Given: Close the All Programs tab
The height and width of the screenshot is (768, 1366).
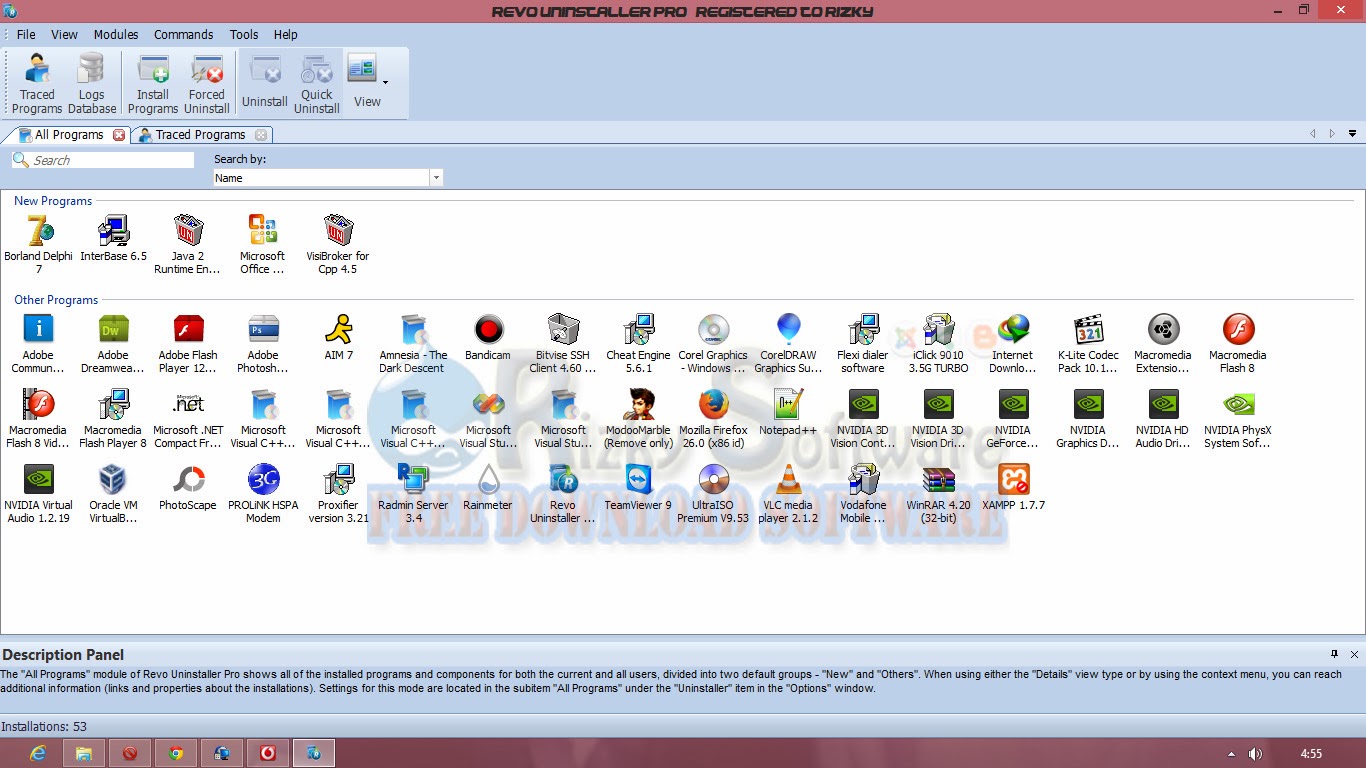Looking at the screenshot, I should pyautogui.click(x=119, y=135).
